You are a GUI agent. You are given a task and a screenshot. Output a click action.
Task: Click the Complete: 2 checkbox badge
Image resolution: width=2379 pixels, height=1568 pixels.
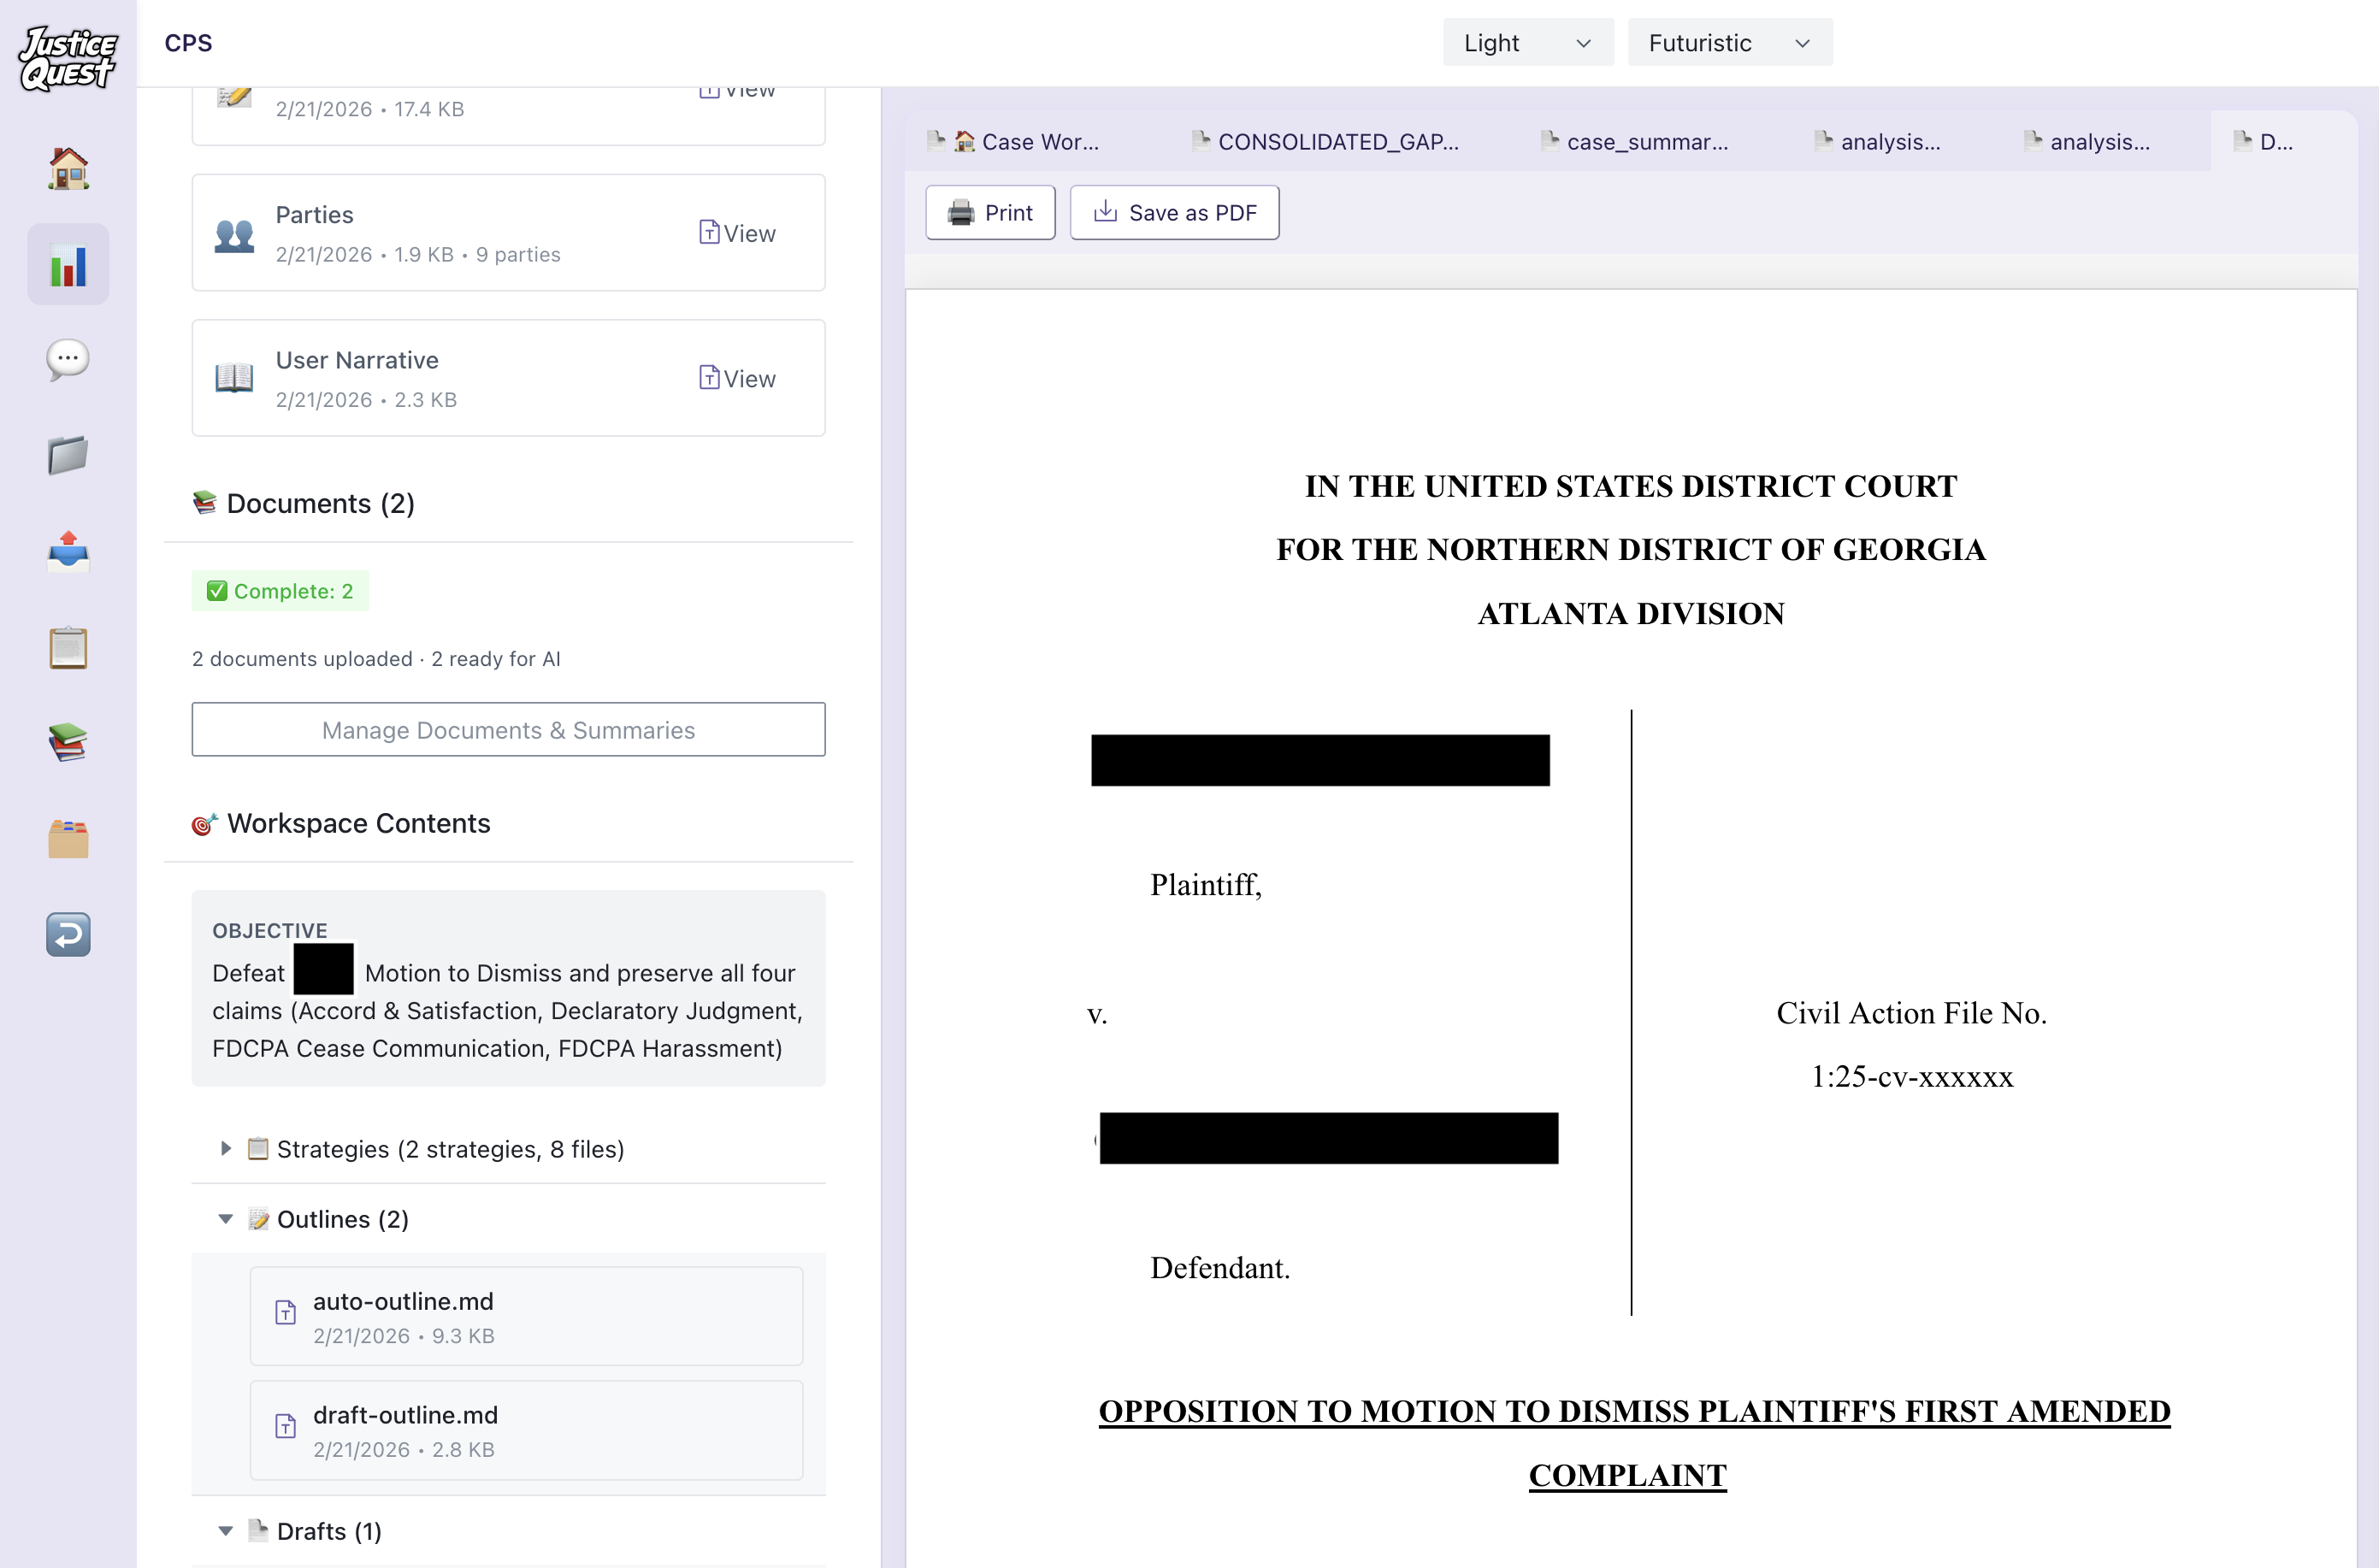pos(280,591)
